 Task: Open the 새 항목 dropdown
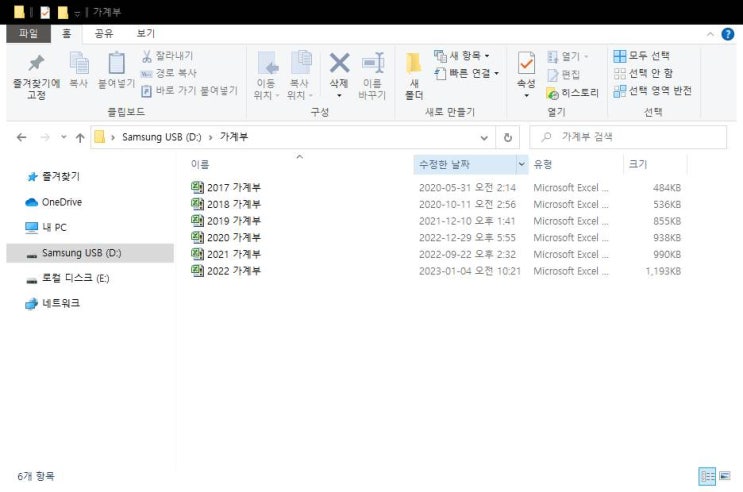pyautogui.click(x=462, y=56)
